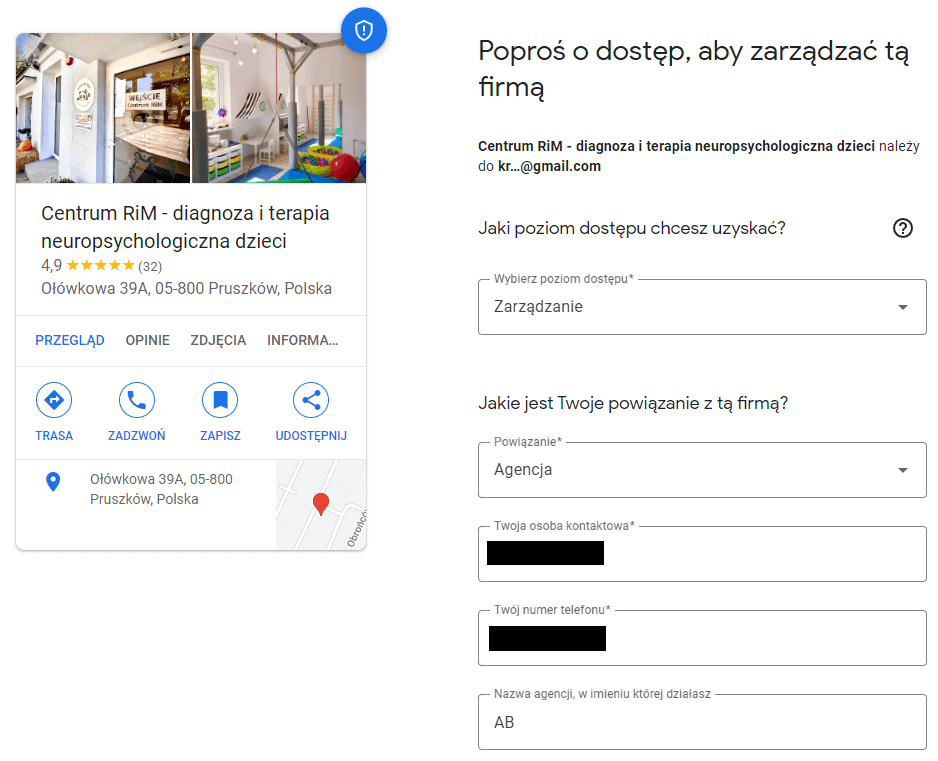Click the blue shield badge icon
This screenshot has height=761, width=938.
364,30
